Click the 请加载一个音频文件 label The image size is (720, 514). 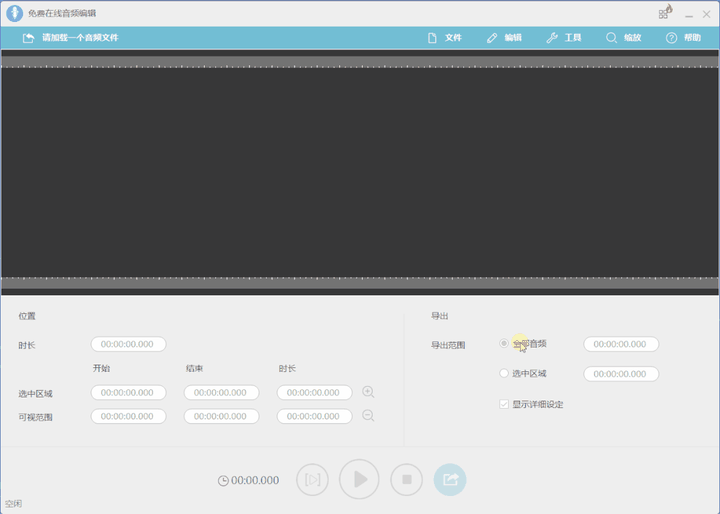(80, 38)
